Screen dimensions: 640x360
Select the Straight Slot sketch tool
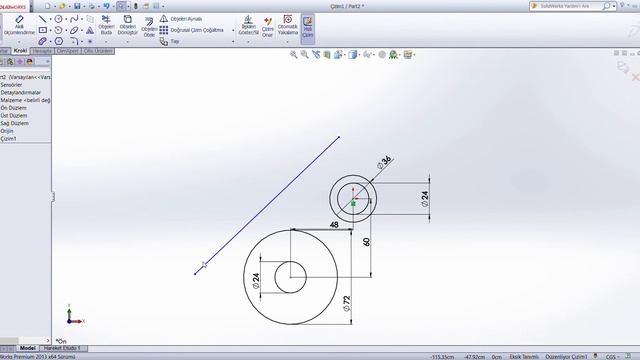[x=42, y=41]
